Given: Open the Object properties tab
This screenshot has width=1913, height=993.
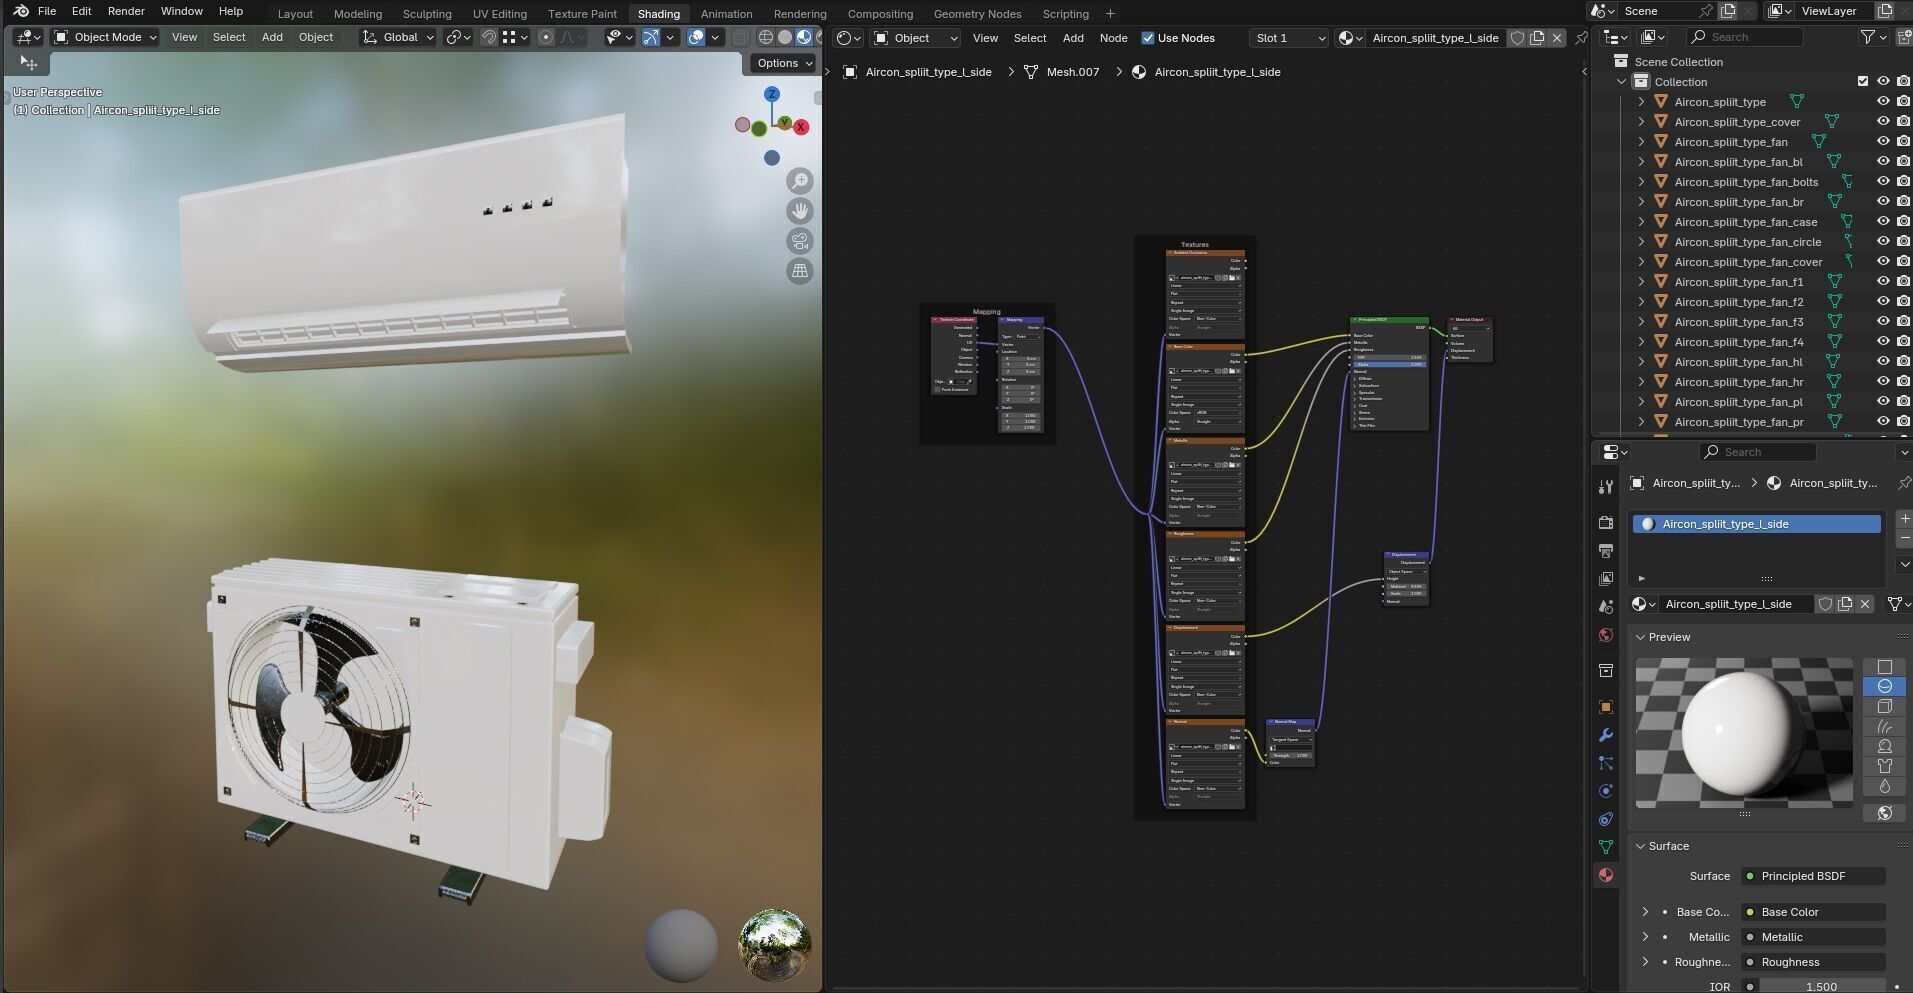Looking at the screenshot, I should coord(1606,707).
